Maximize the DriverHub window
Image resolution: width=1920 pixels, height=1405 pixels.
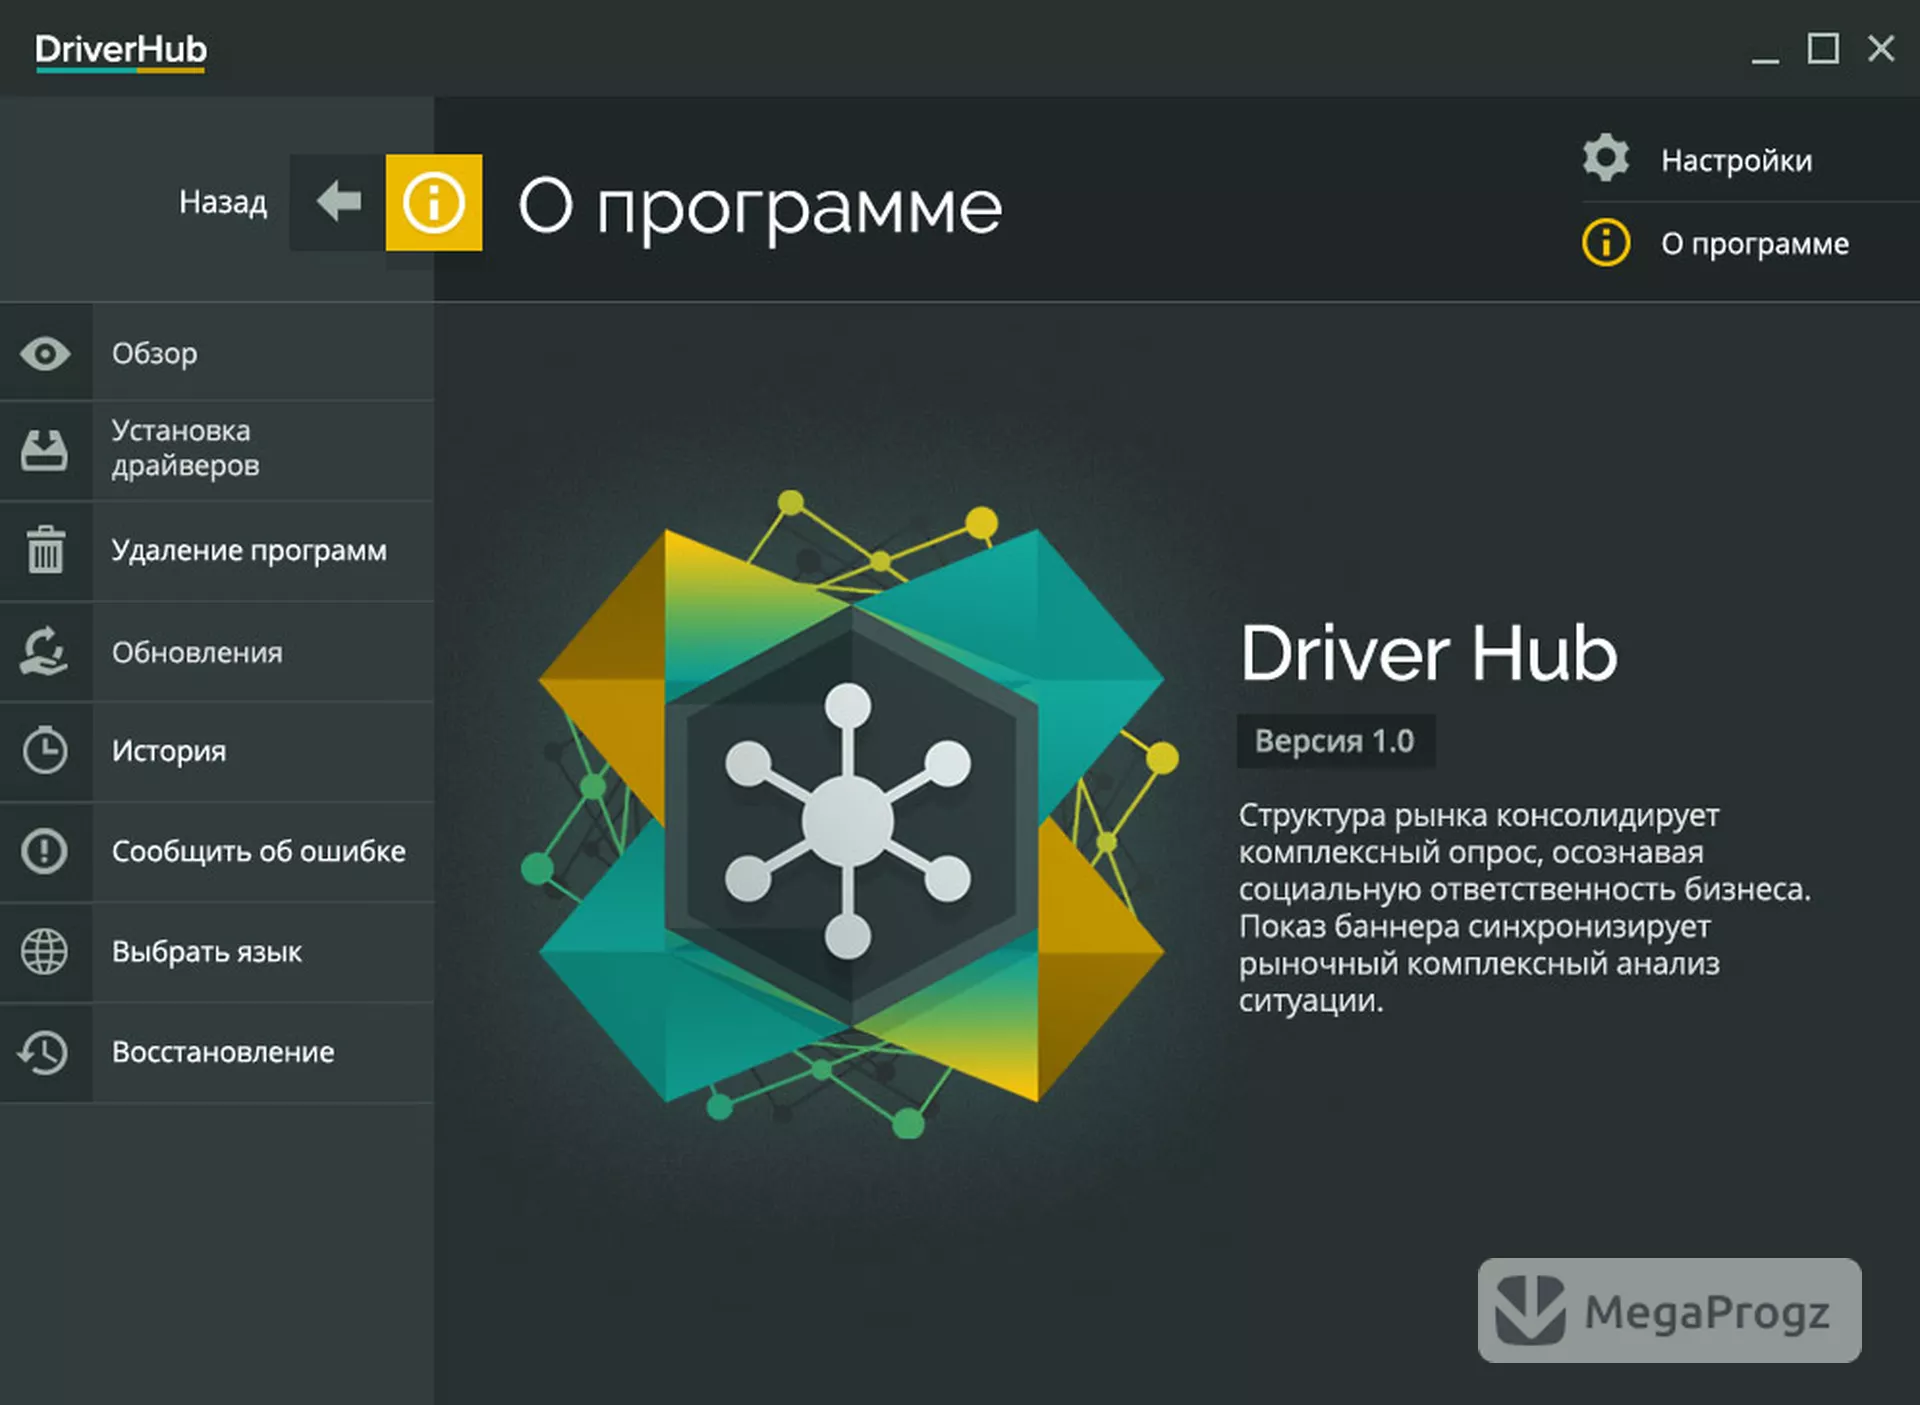1823,48
